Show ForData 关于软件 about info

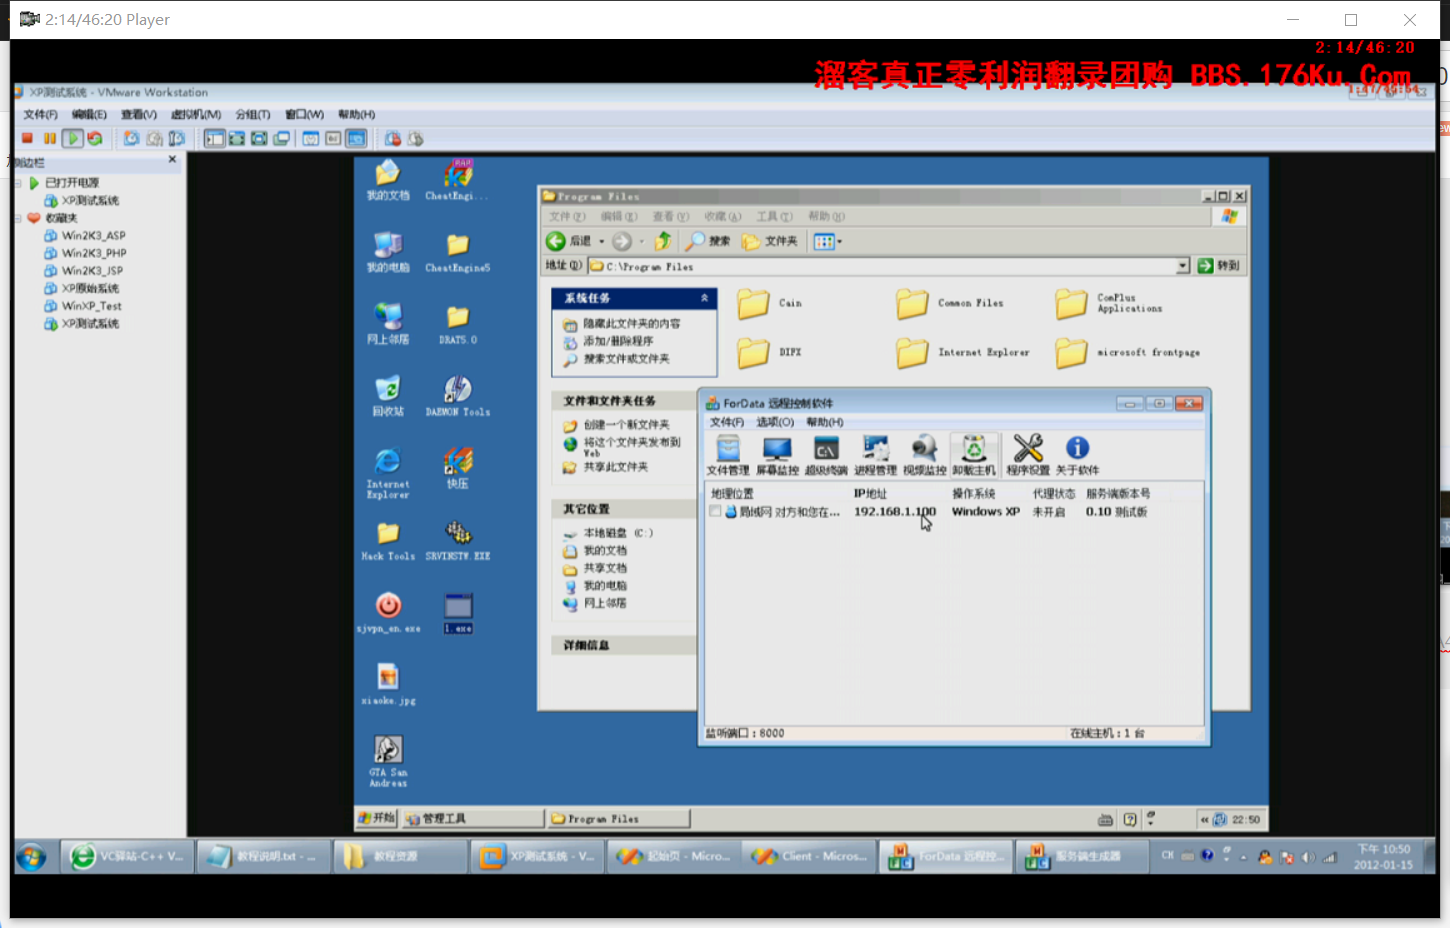1077,455
